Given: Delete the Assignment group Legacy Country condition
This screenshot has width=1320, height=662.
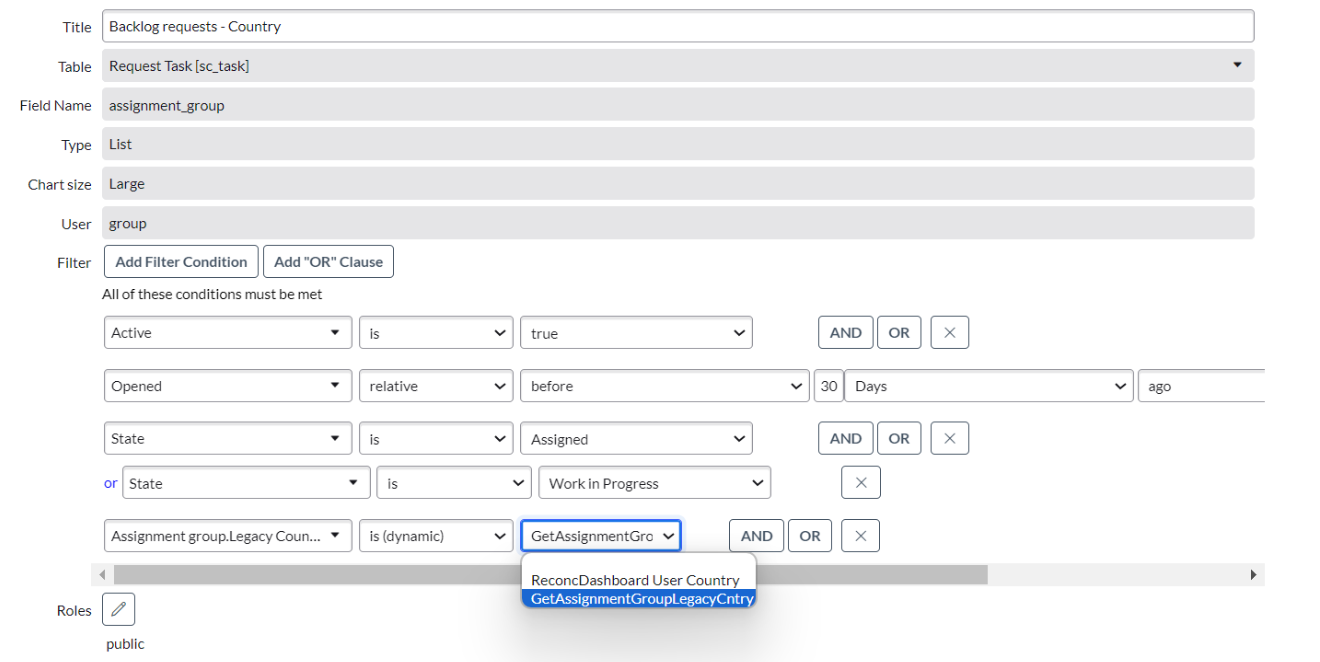Looking at the screenshot, I should 861,536.
